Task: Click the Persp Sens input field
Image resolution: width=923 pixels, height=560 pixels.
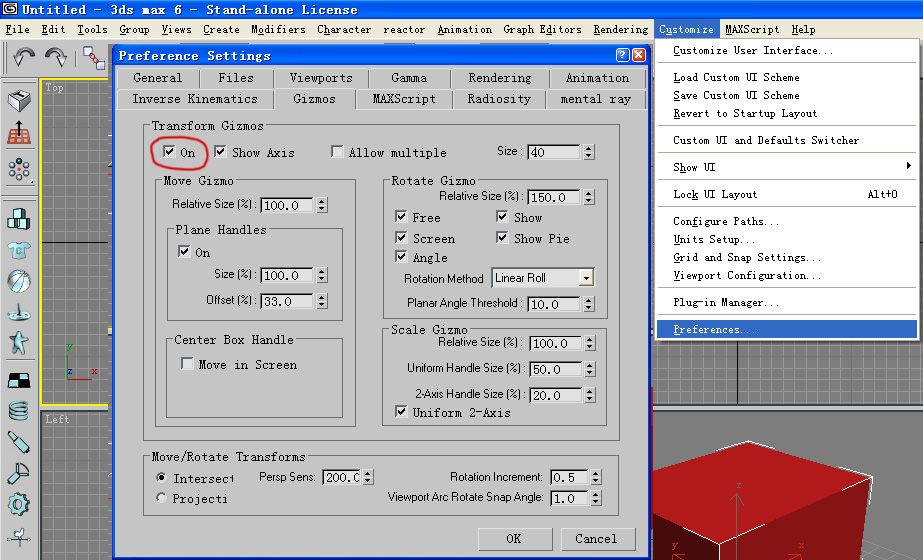Action: (342, 477)
